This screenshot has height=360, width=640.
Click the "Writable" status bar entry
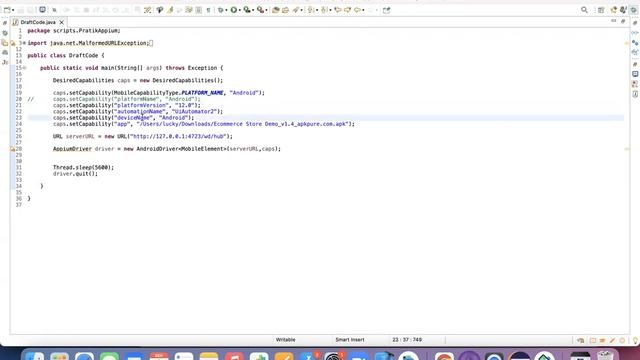coord(285,340)
